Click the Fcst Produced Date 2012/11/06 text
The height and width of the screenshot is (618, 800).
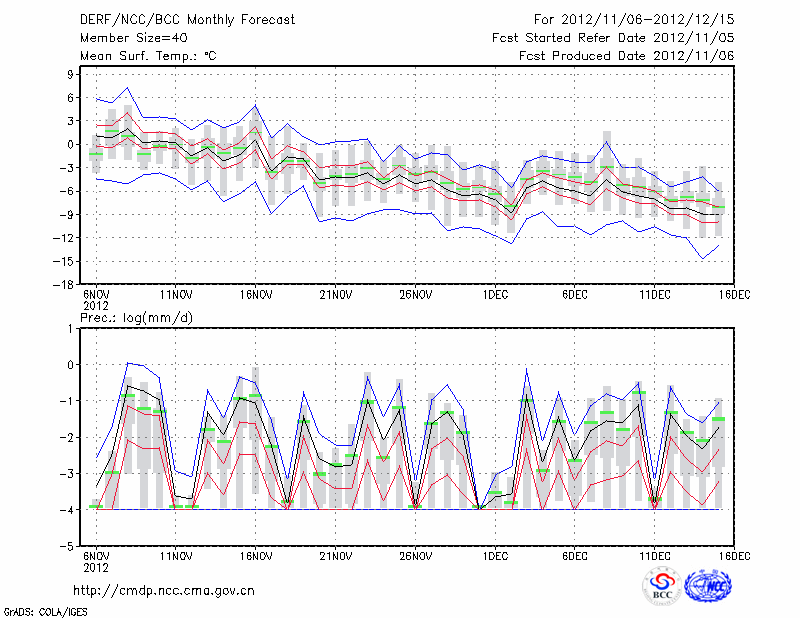pyautogui.click(x=626, y=56)
